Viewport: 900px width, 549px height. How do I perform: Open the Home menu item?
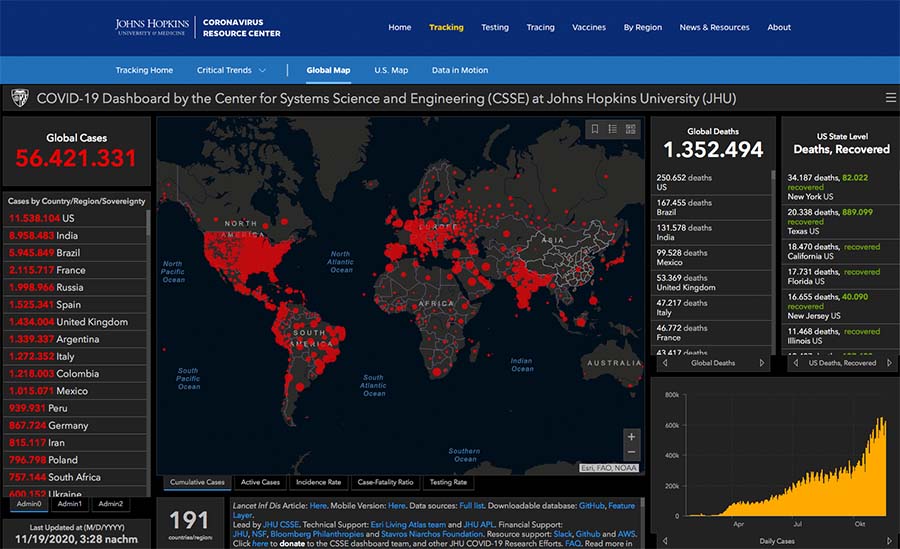(399, 27)
